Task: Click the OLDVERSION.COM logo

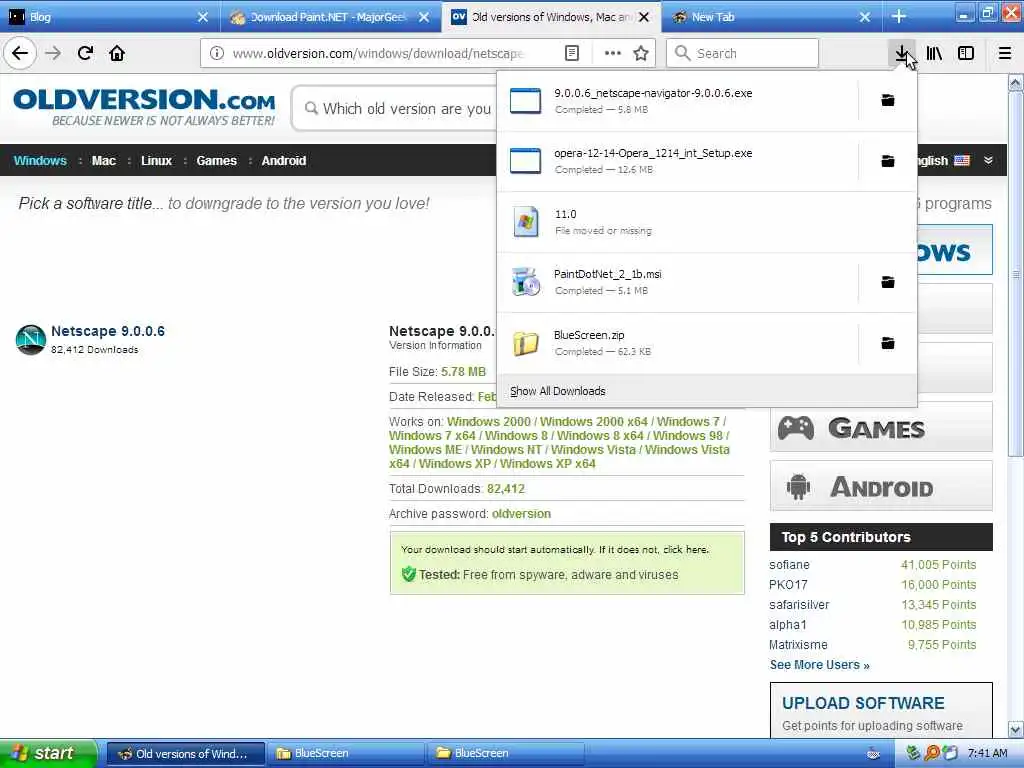Action: [x=144, y=107]
